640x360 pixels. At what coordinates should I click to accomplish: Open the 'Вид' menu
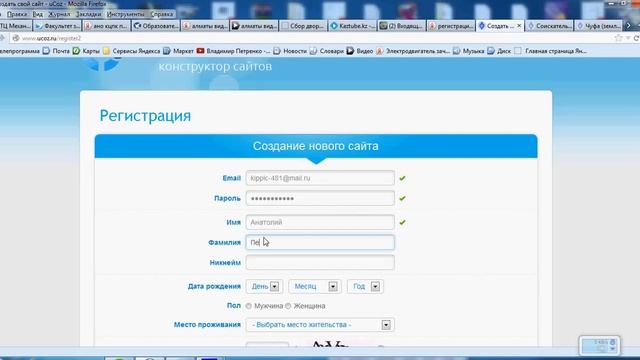point(38,14)
